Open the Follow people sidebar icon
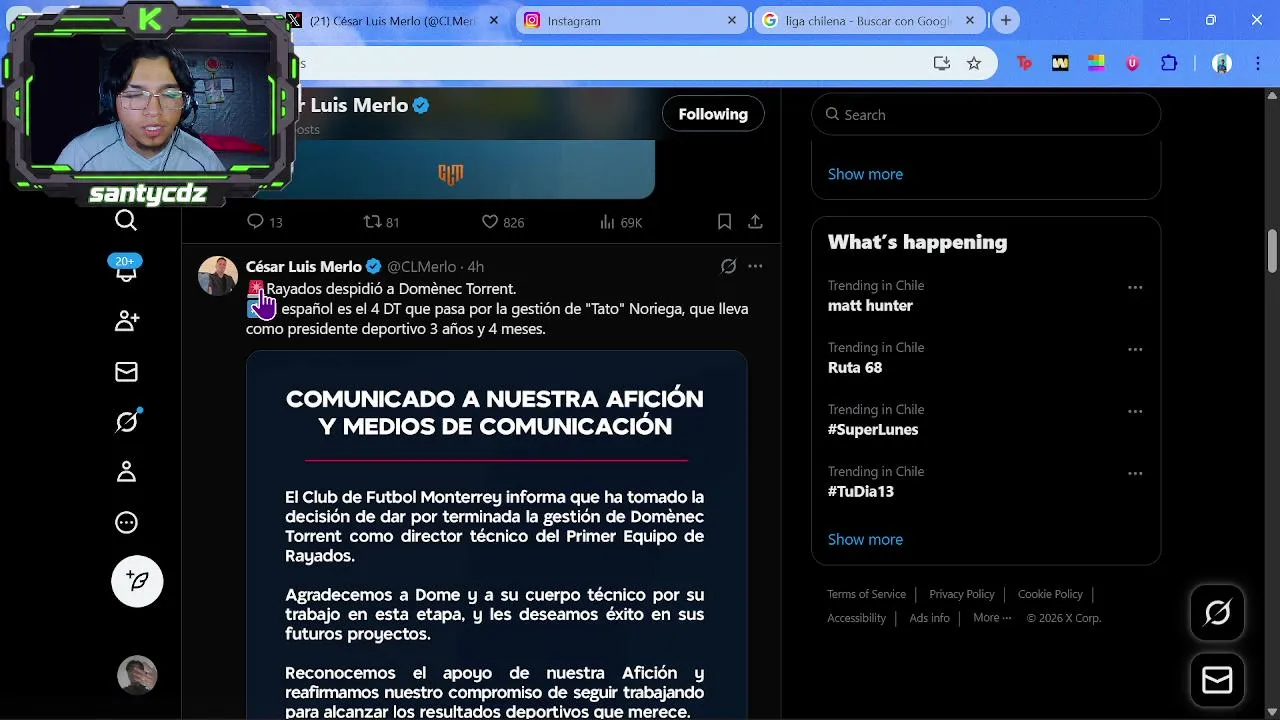 coord(126,321)
